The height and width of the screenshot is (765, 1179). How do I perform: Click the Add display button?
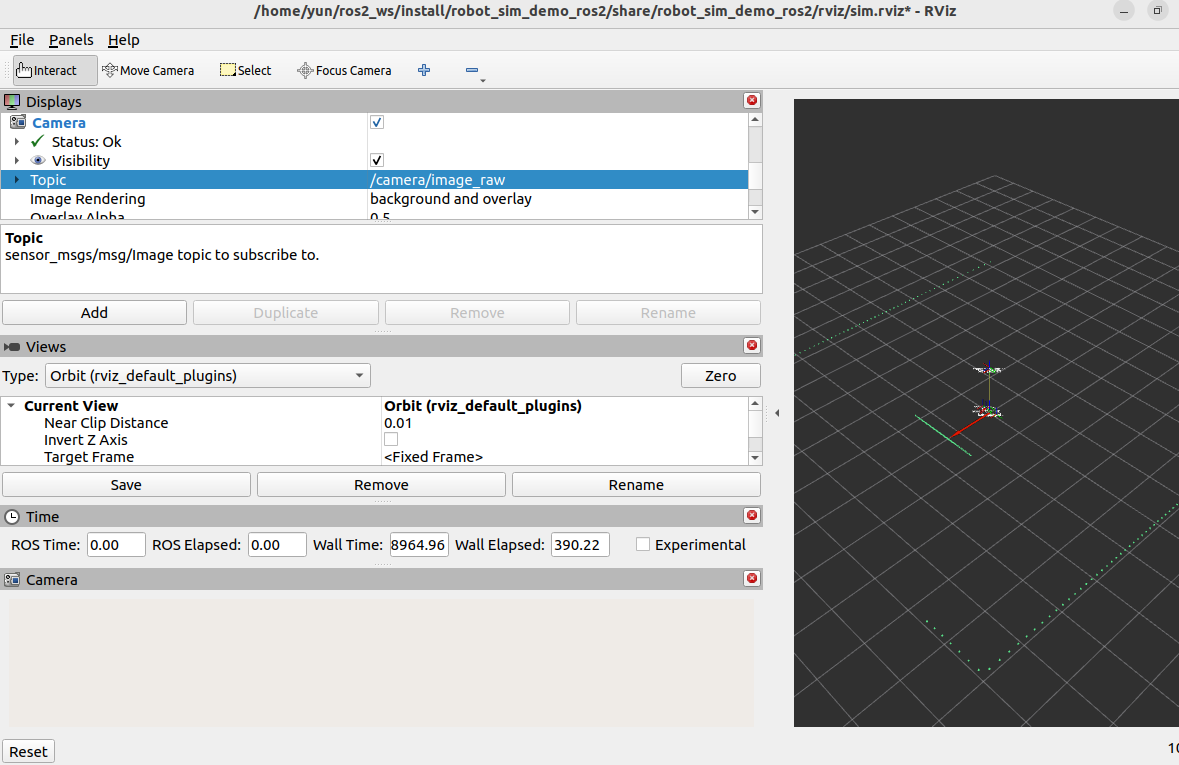point(95,312)
